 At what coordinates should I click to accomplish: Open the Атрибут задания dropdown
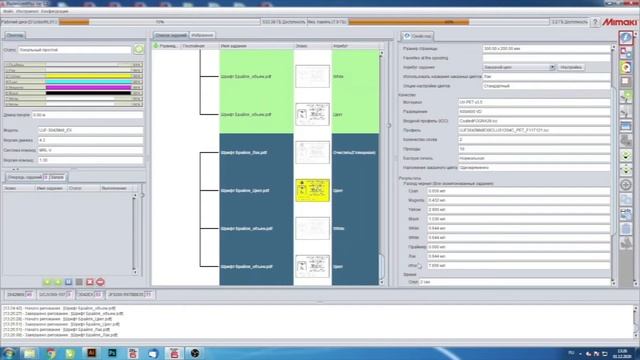pos(519,67)
